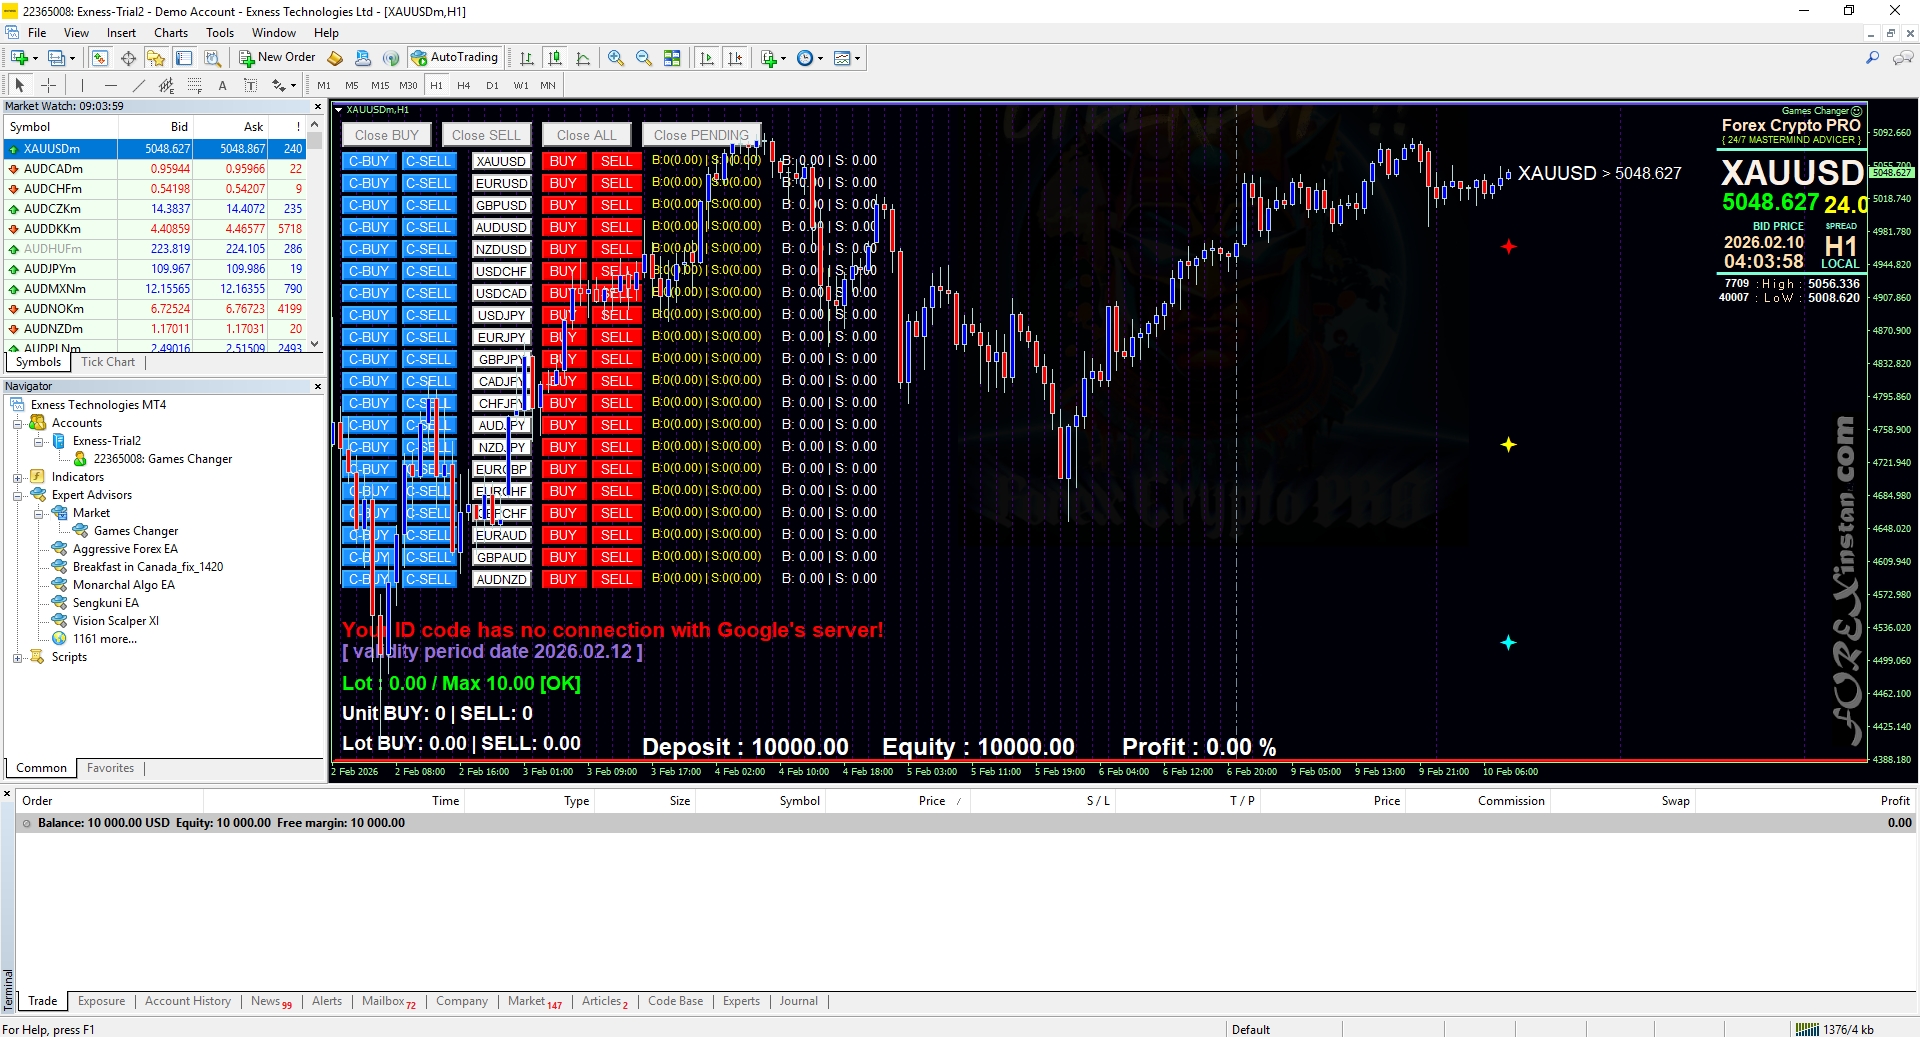Collapse the Accounts tree node
This screenshot has height=1037, width=1920.
[x=17, y=423]
